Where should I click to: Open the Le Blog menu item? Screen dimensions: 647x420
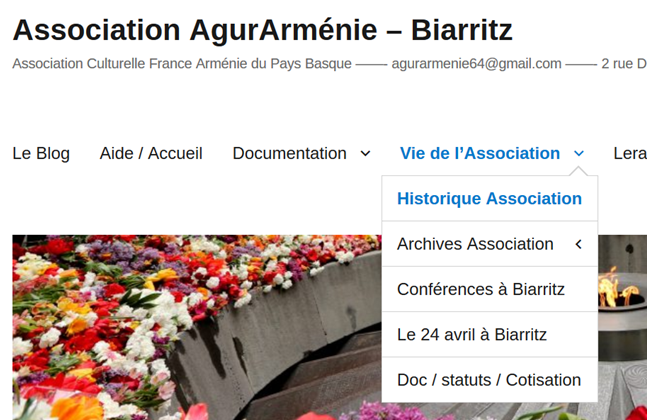coord(41,153)
